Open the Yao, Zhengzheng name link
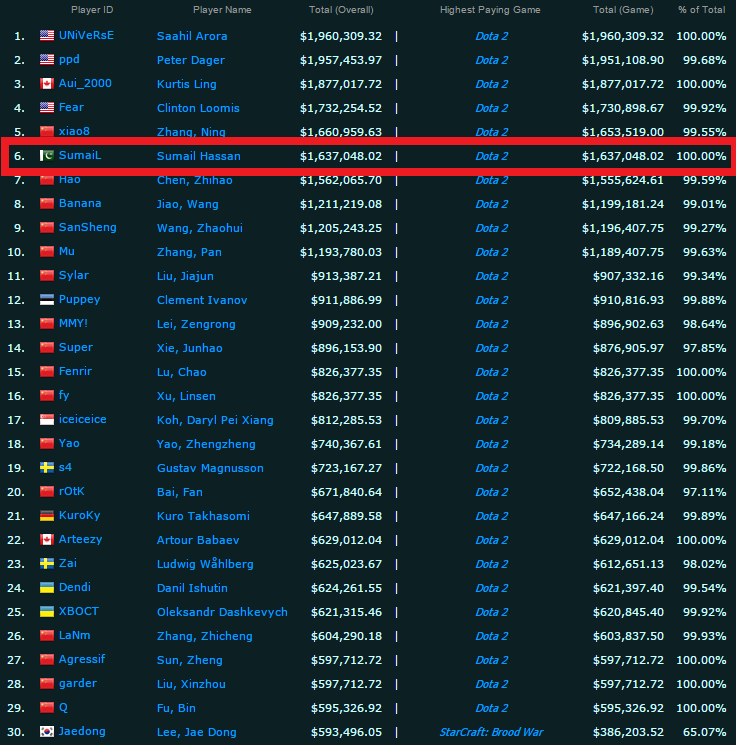This screenshot has width=736, height=745. [x=206, y=445]
